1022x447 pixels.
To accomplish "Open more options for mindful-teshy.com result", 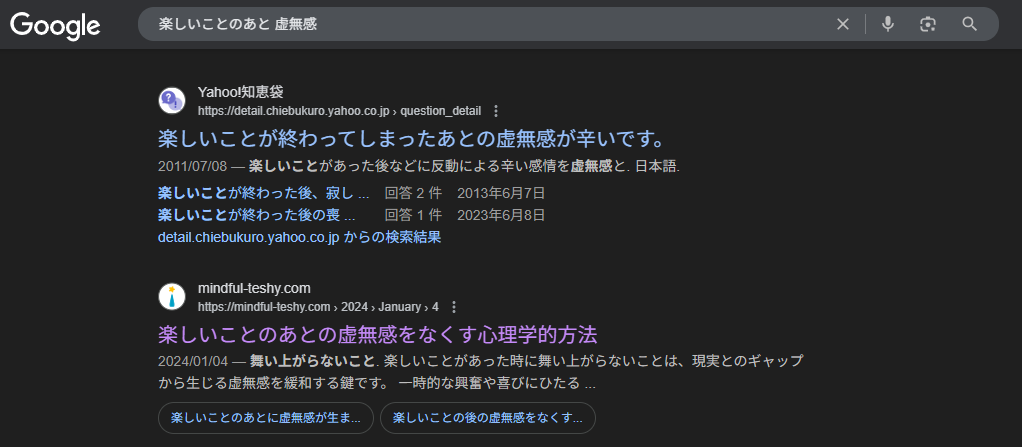I will [x=454, y=306].
